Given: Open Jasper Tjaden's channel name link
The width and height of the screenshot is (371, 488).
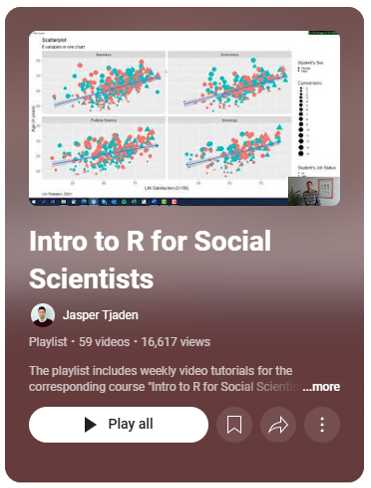Looking at the screenshot, I should click(x=100, y=315).
